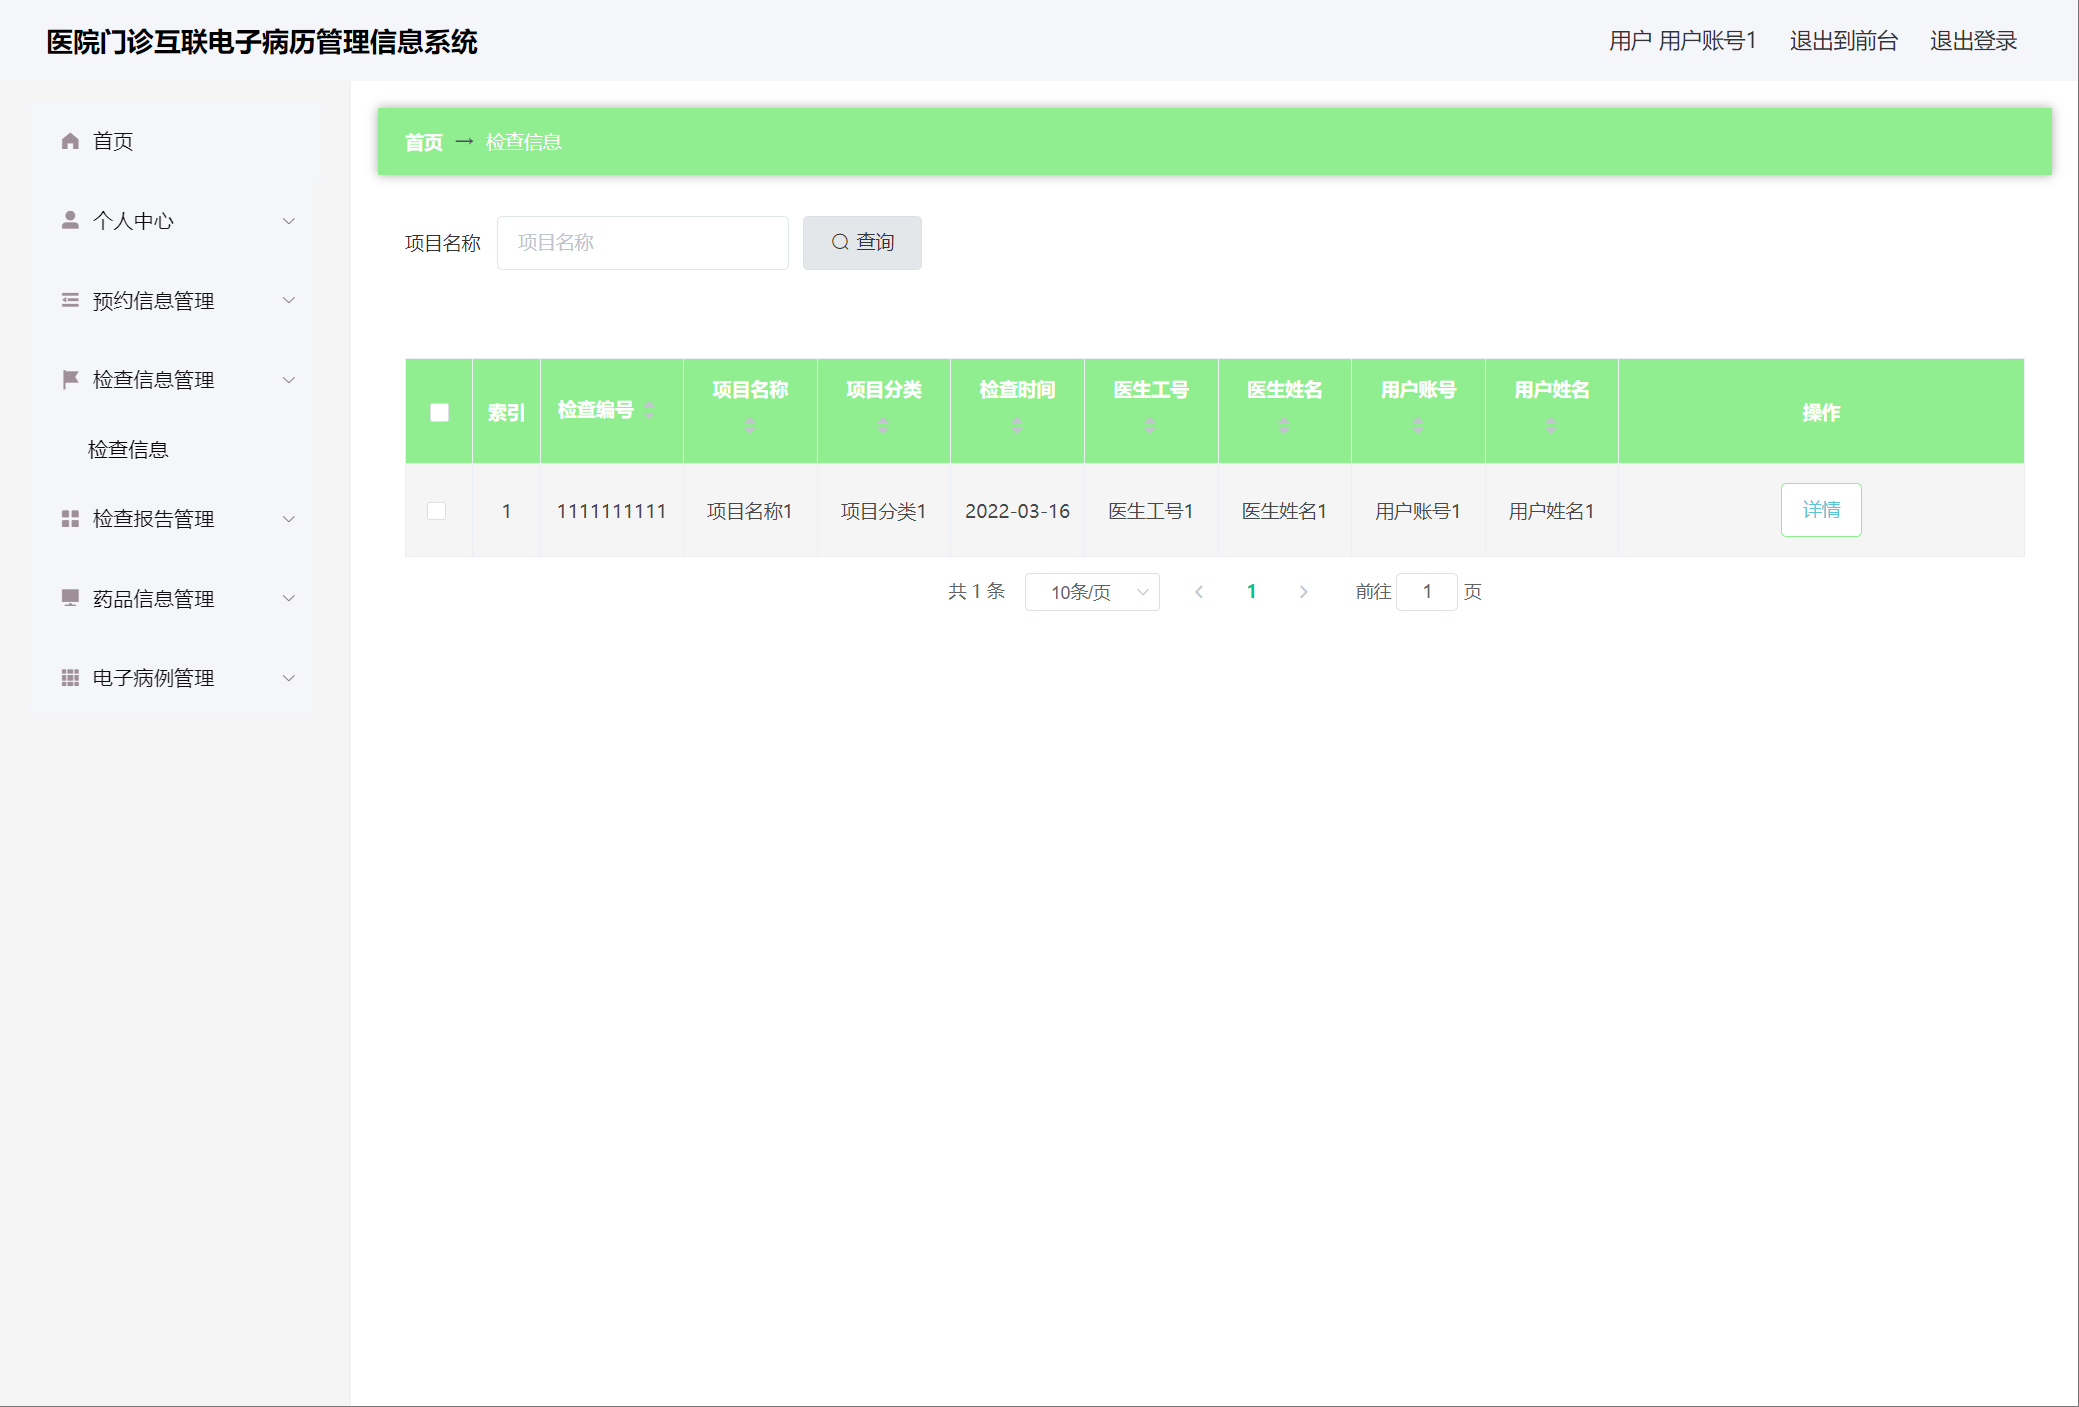Expand the 电子病例管理 chevron

pos(289,678)
